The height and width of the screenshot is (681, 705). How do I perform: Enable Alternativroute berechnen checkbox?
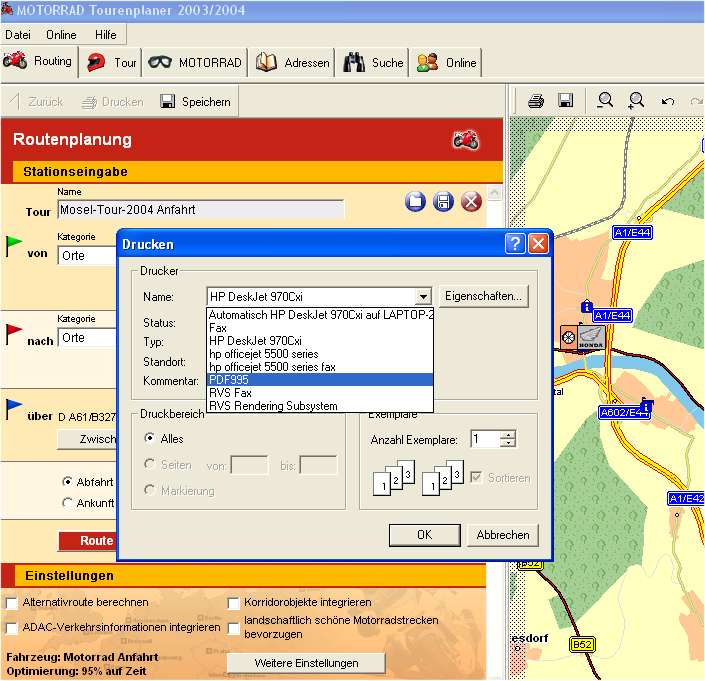12,603
